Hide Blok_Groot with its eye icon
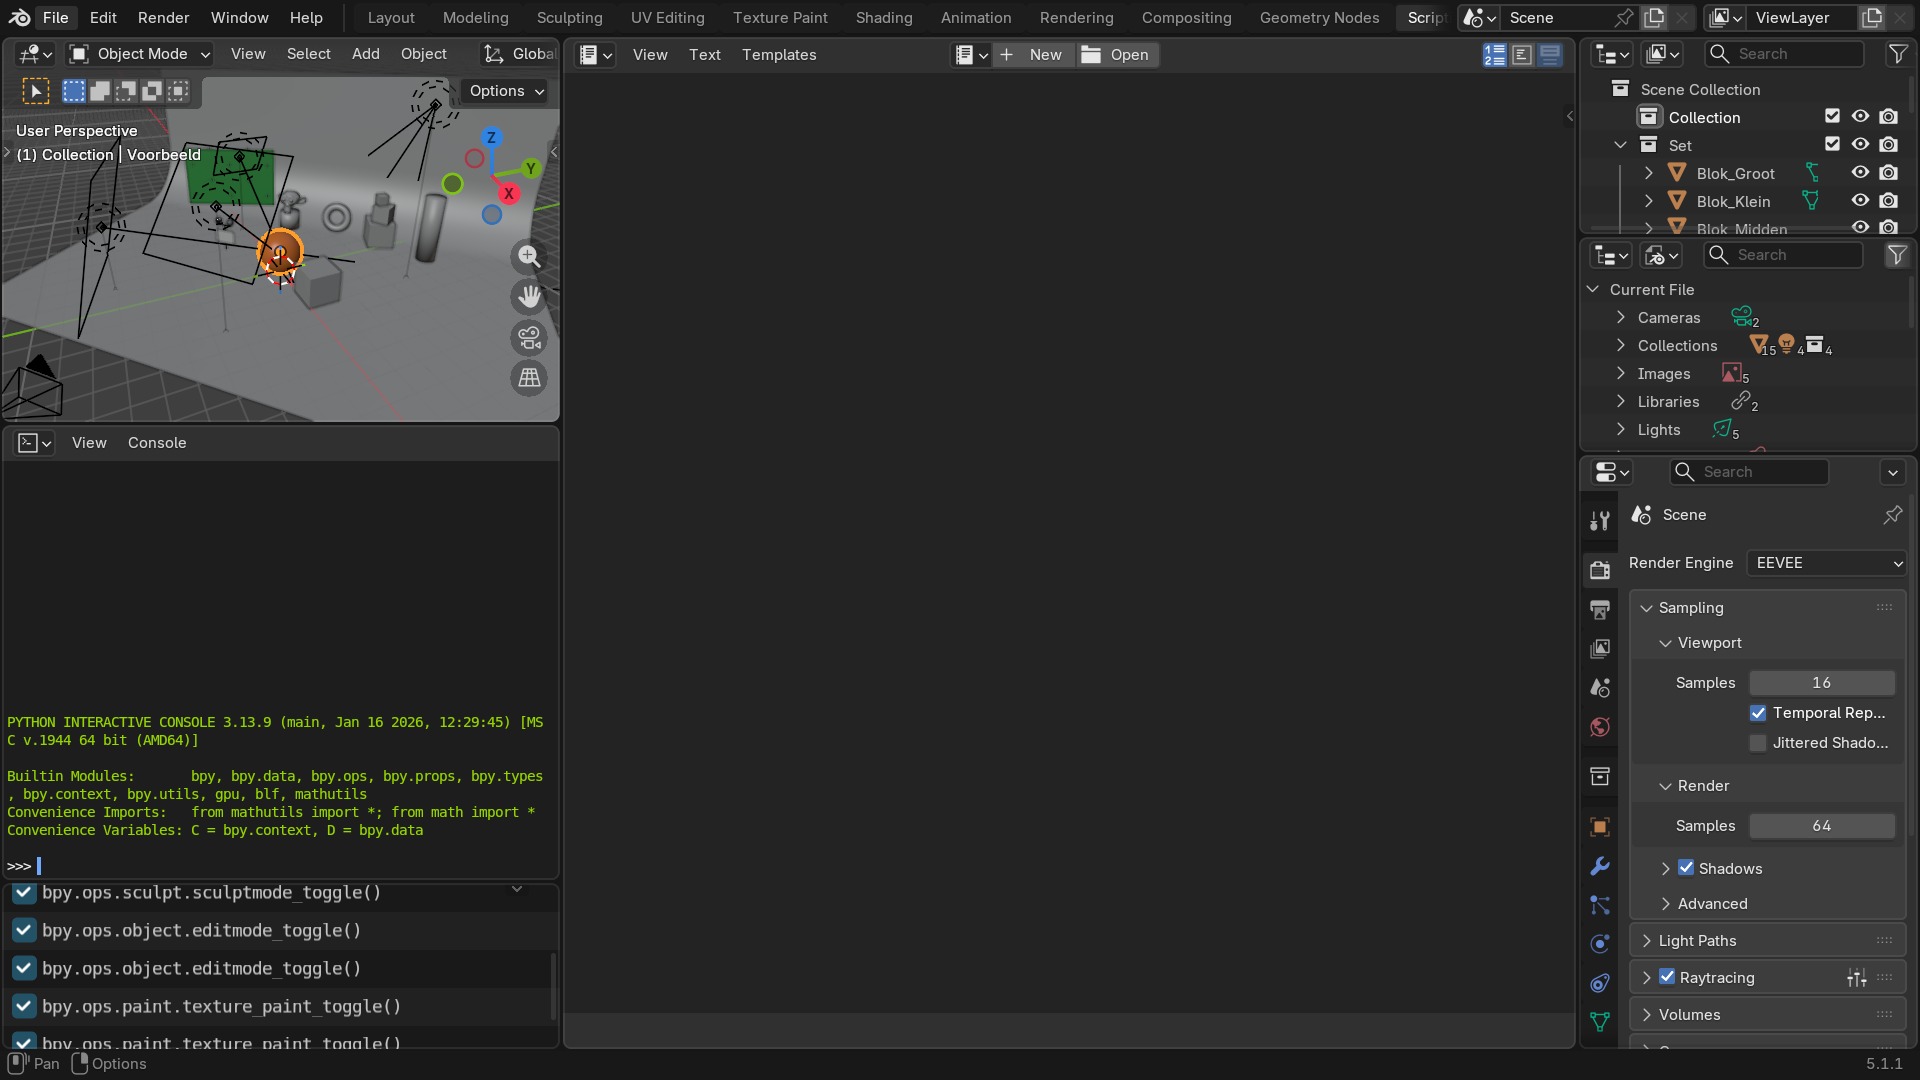1920x1080 pixels. coord(1860,173)
